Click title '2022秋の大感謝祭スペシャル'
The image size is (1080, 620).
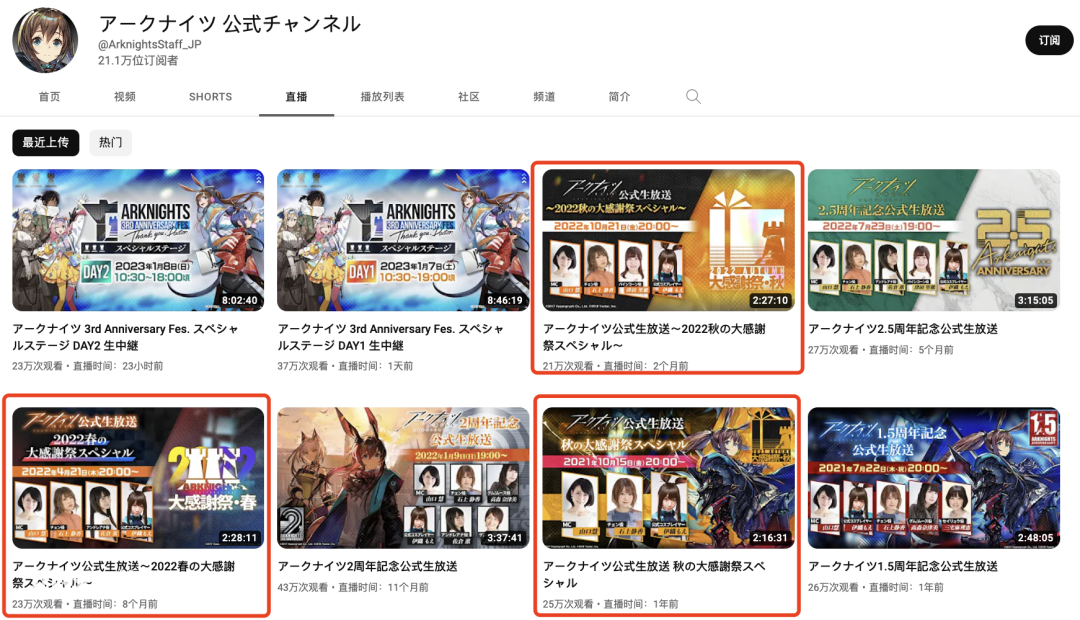coord(654,338)
